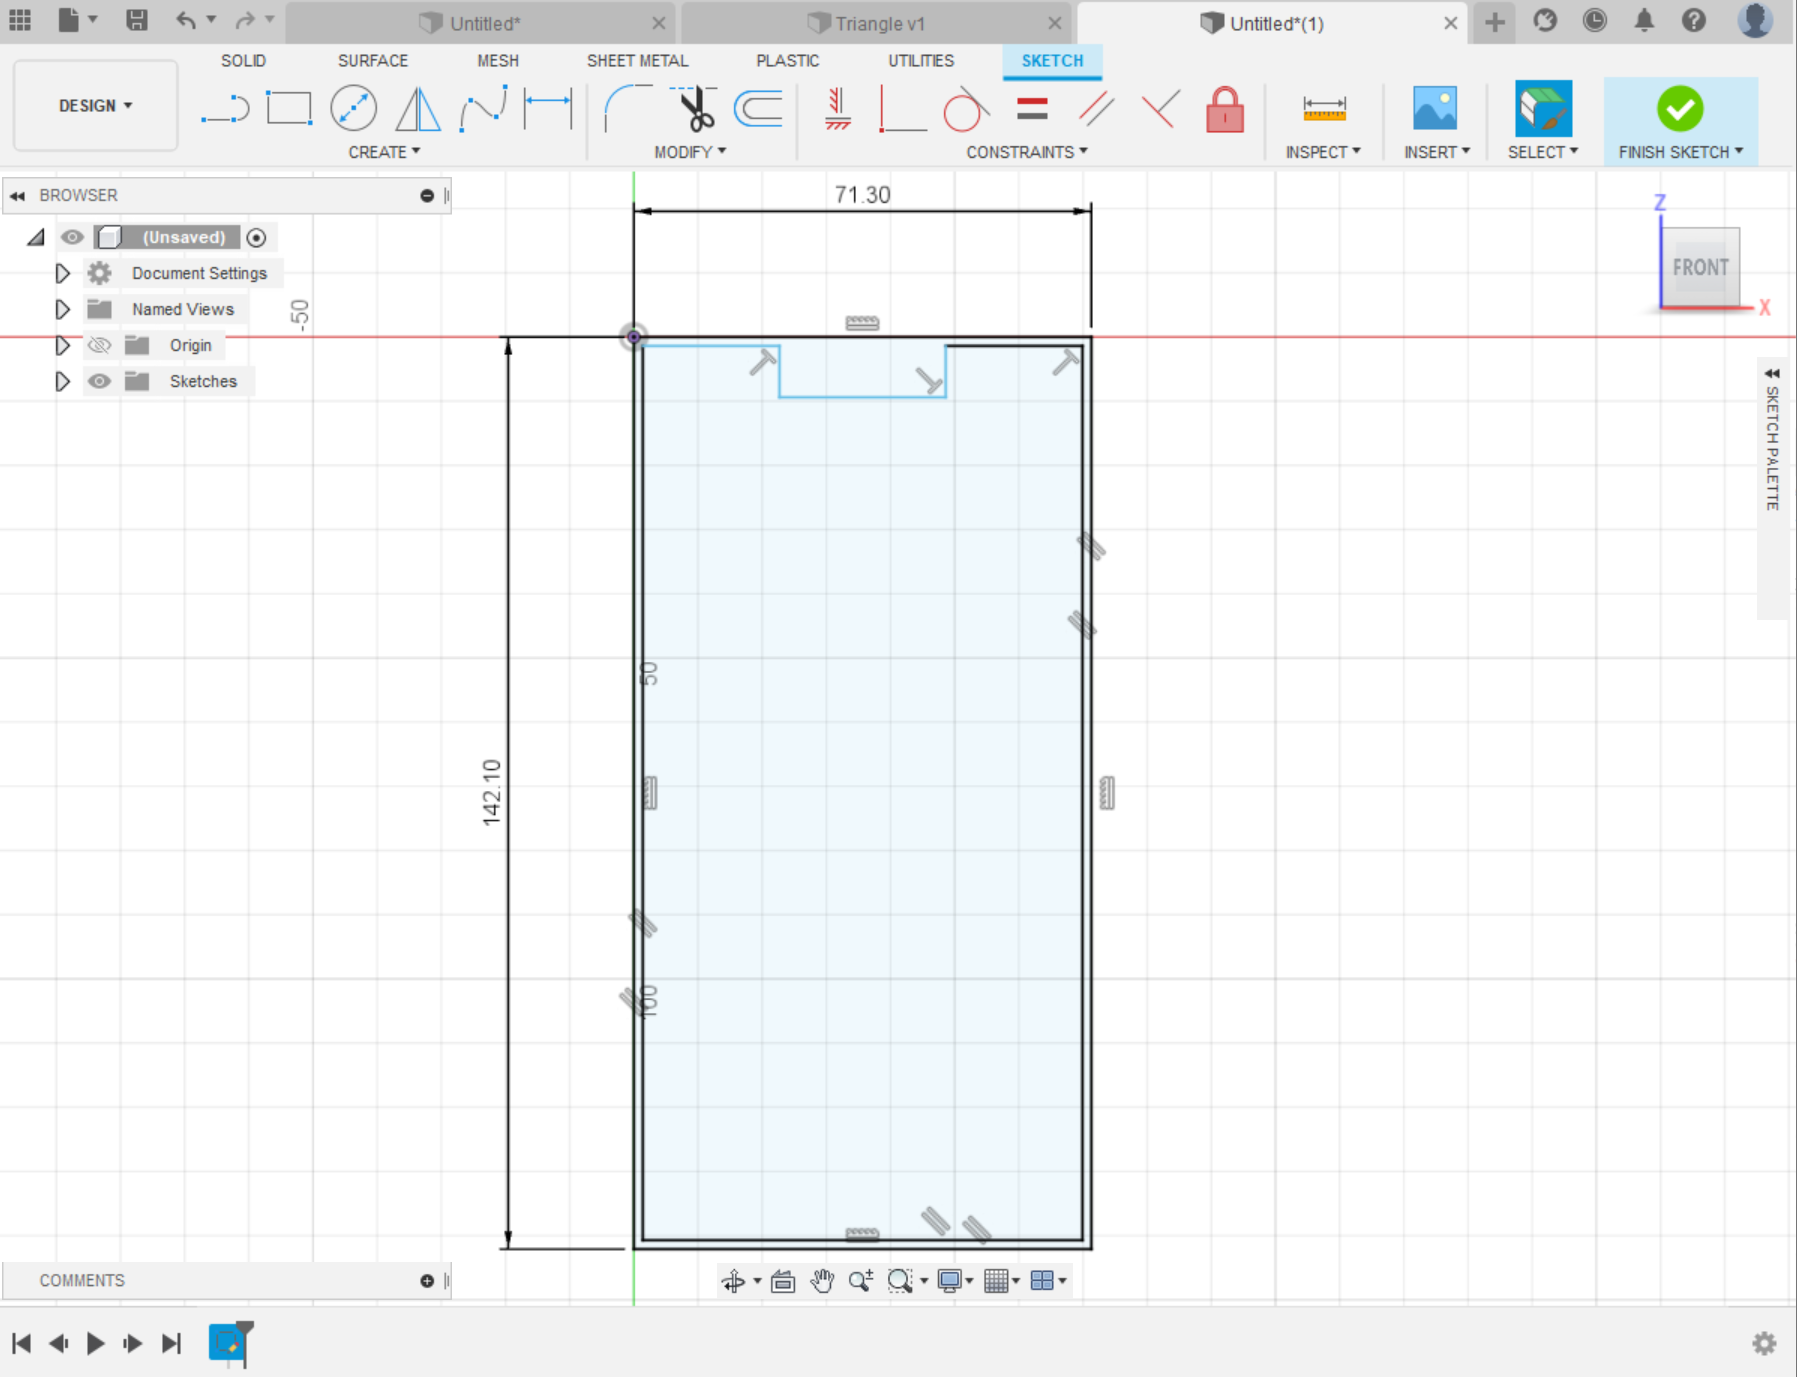Switch to the UTILITIES tab
This screenshot has width=1797, height=1377.
(921, 61)
